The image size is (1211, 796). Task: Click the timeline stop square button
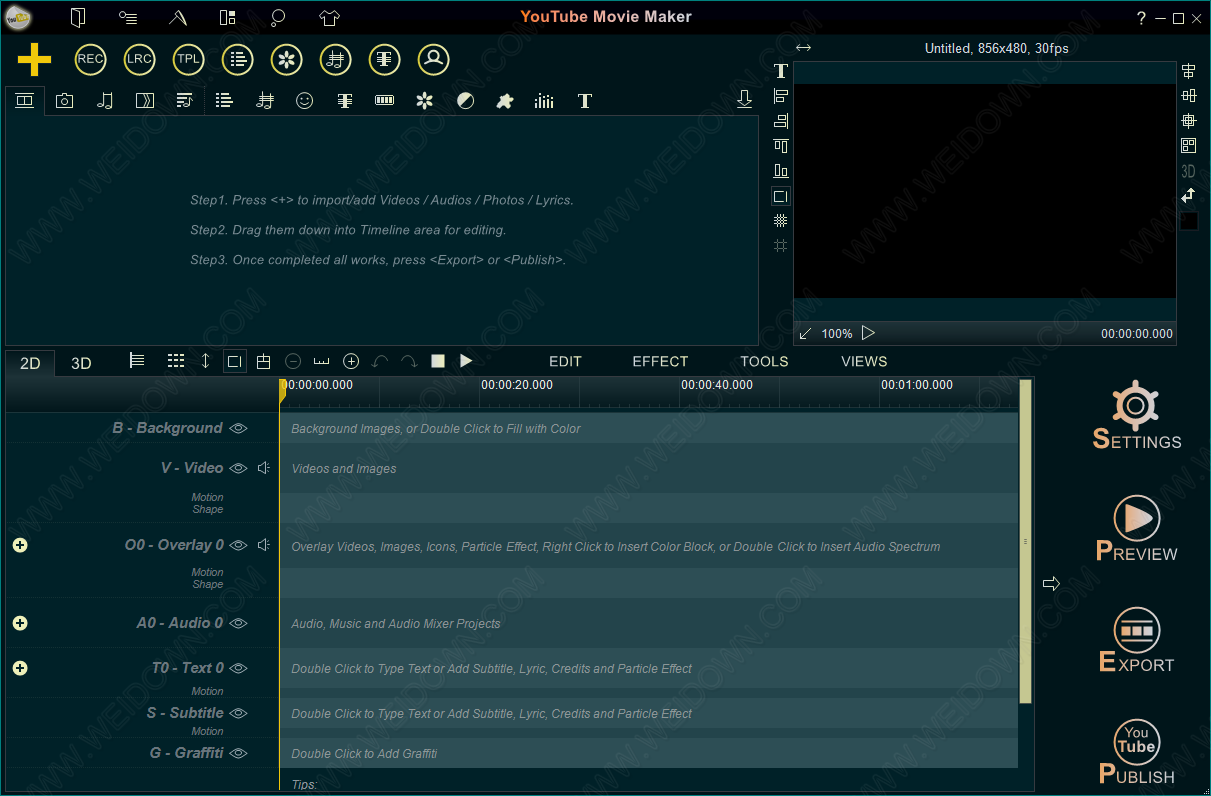click(x=438, y=361)
